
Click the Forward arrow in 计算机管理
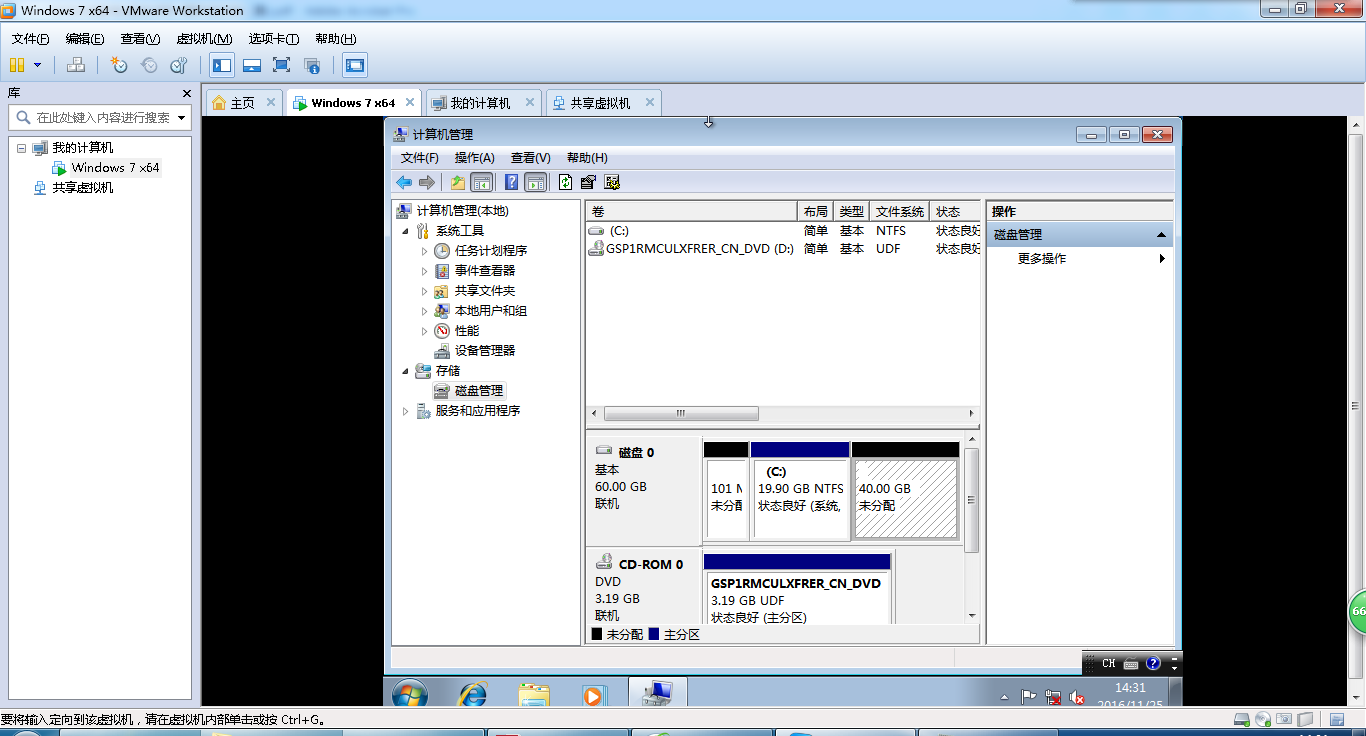pyautogui.click(x=427, y=182)
